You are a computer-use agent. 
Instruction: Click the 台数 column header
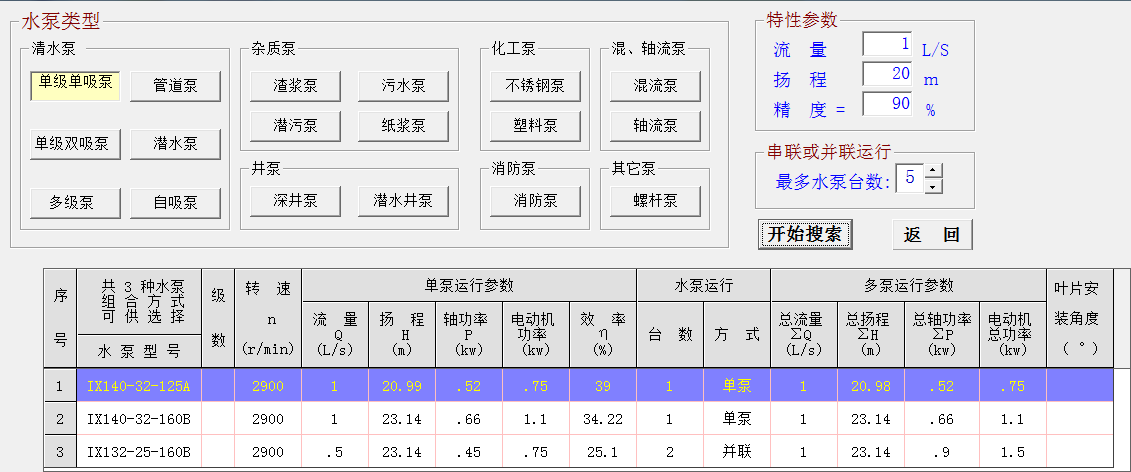[x=670, y=334]
